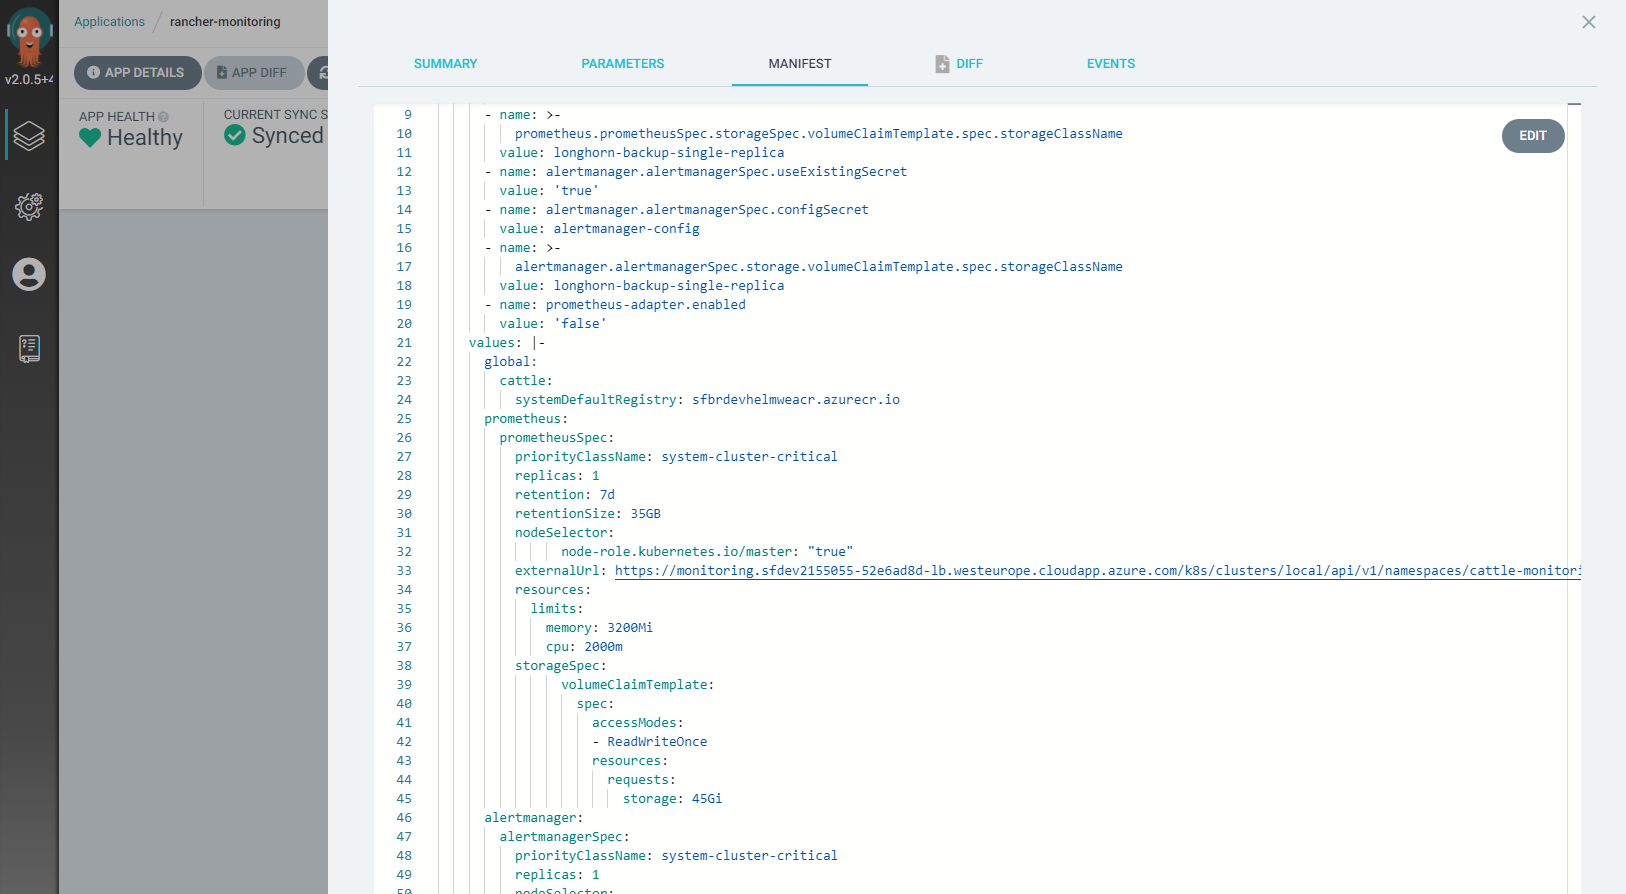Image resolution: width=1626 pixels, height=894 pixels.
Task: Click 'global:' on line 22
Action: 511,362
